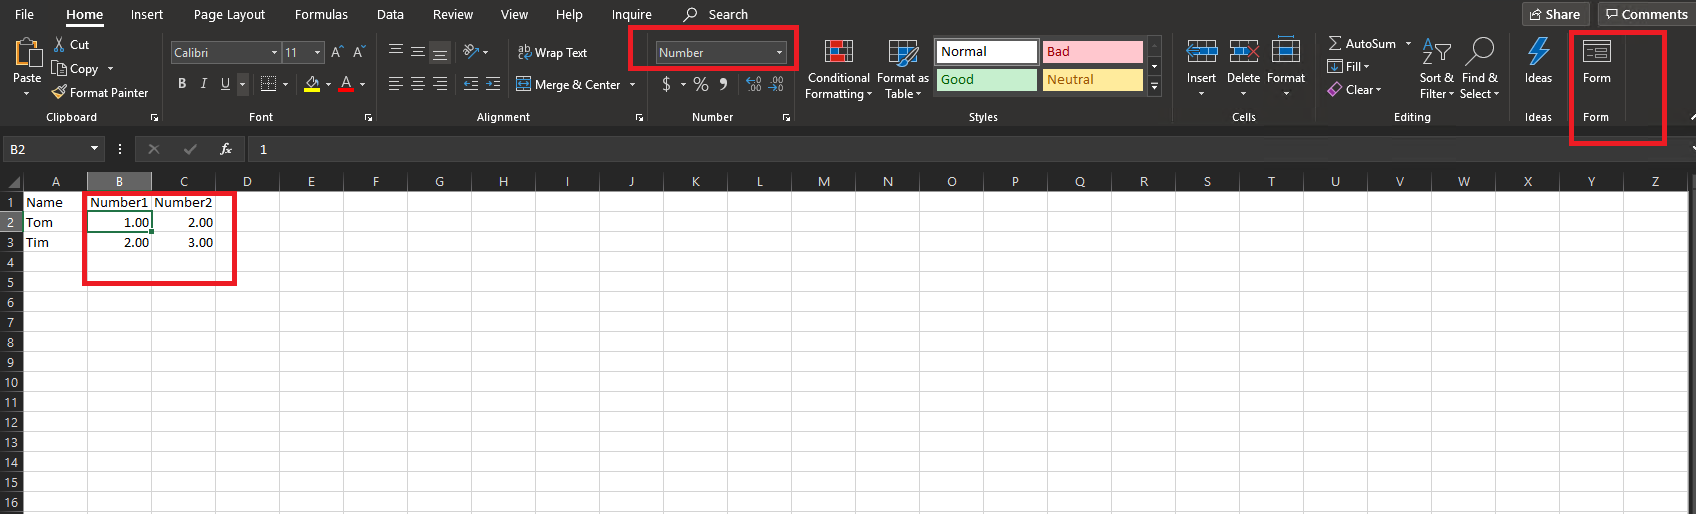The image size is (1696, 514).
Task: Open the Font dialog launcher
Action: [368, 118]
